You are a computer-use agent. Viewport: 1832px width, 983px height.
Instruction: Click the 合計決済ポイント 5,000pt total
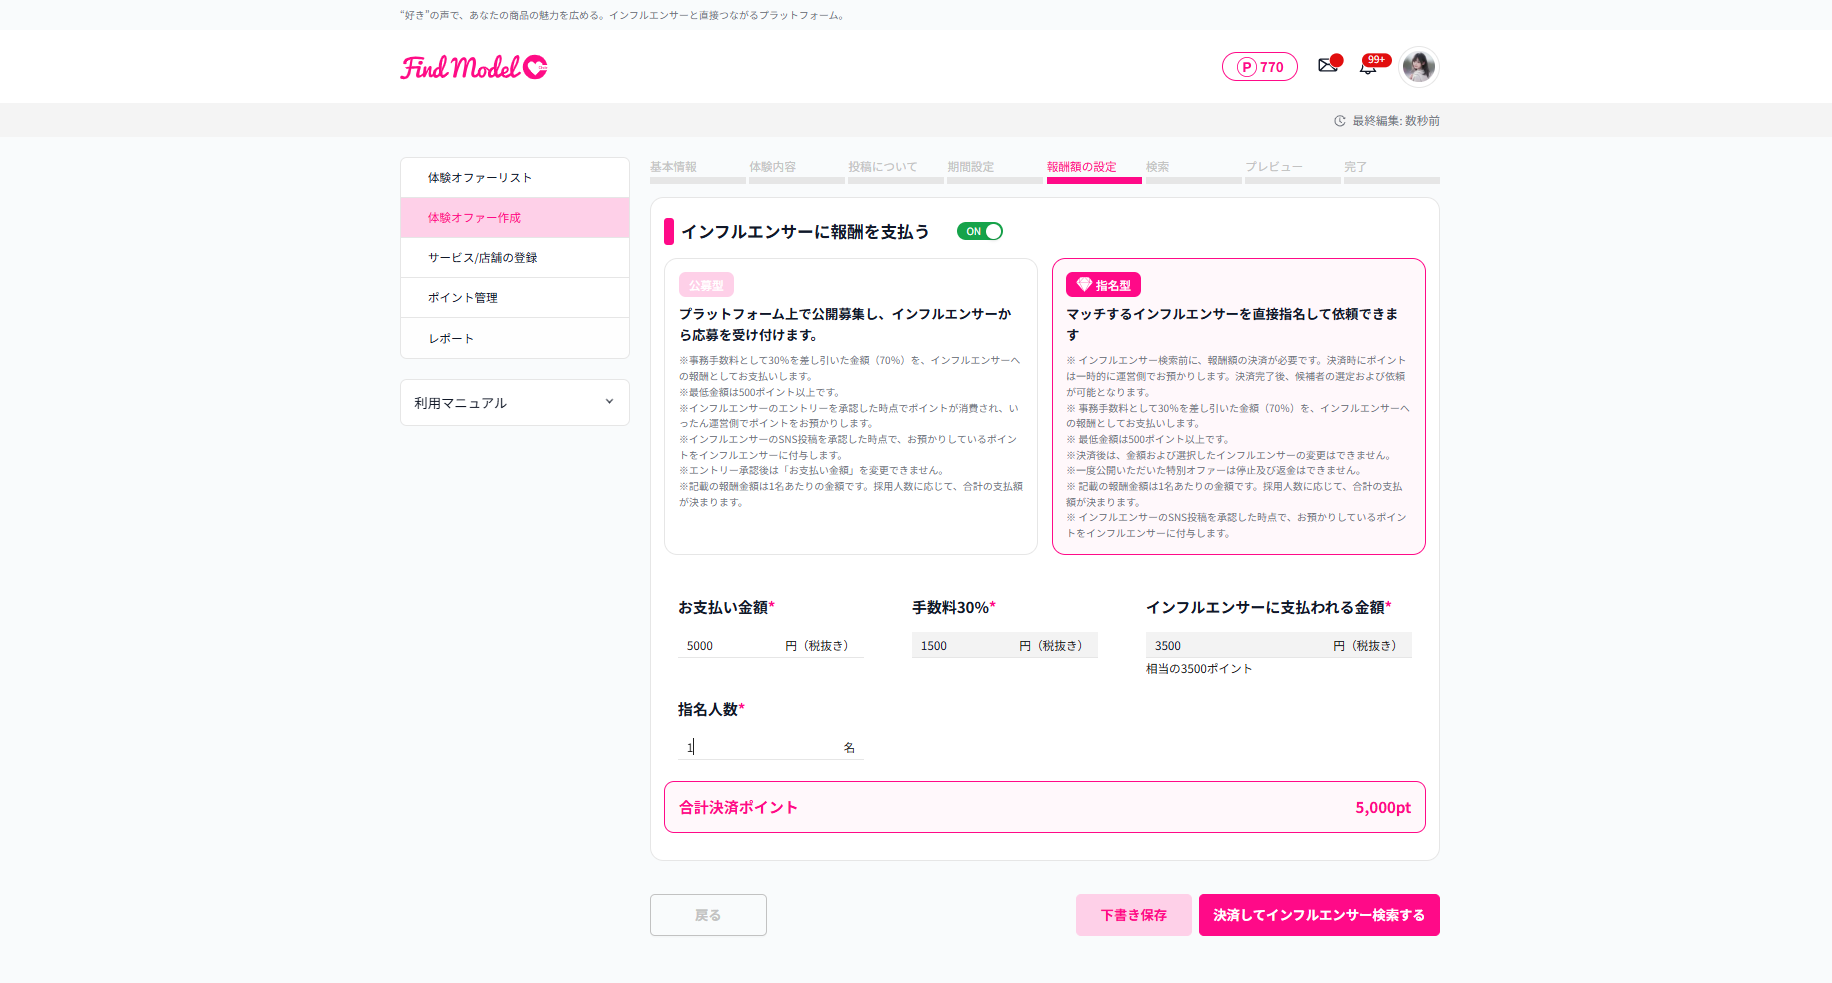click(1045, 807)
